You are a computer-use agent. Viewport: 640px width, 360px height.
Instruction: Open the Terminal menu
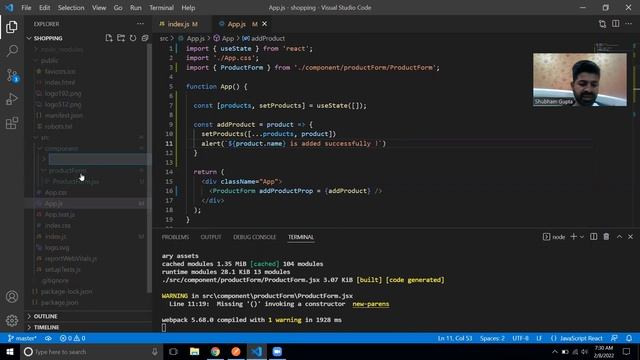click(x=161, y=7)
